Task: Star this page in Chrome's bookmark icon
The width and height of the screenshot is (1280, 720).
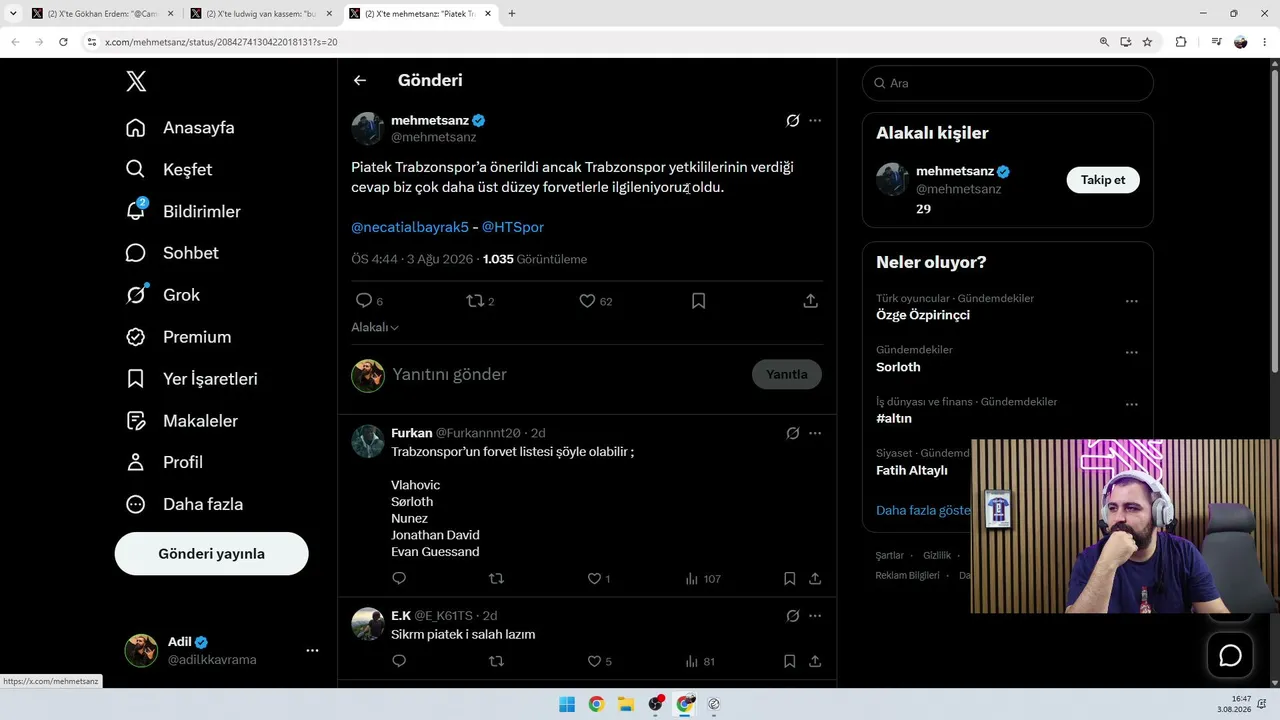Action: pyautogui.click(x=1147, y=42)
